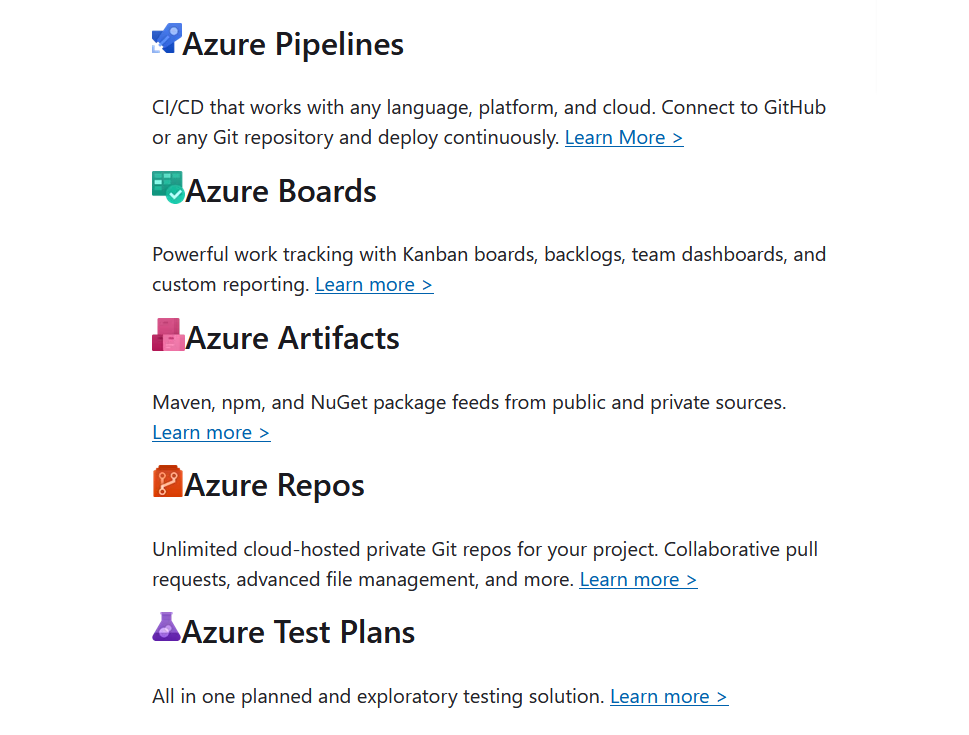Open Learn more link for Azure Artifacts
The image size is (969, 735).
[x=211, y=433]
